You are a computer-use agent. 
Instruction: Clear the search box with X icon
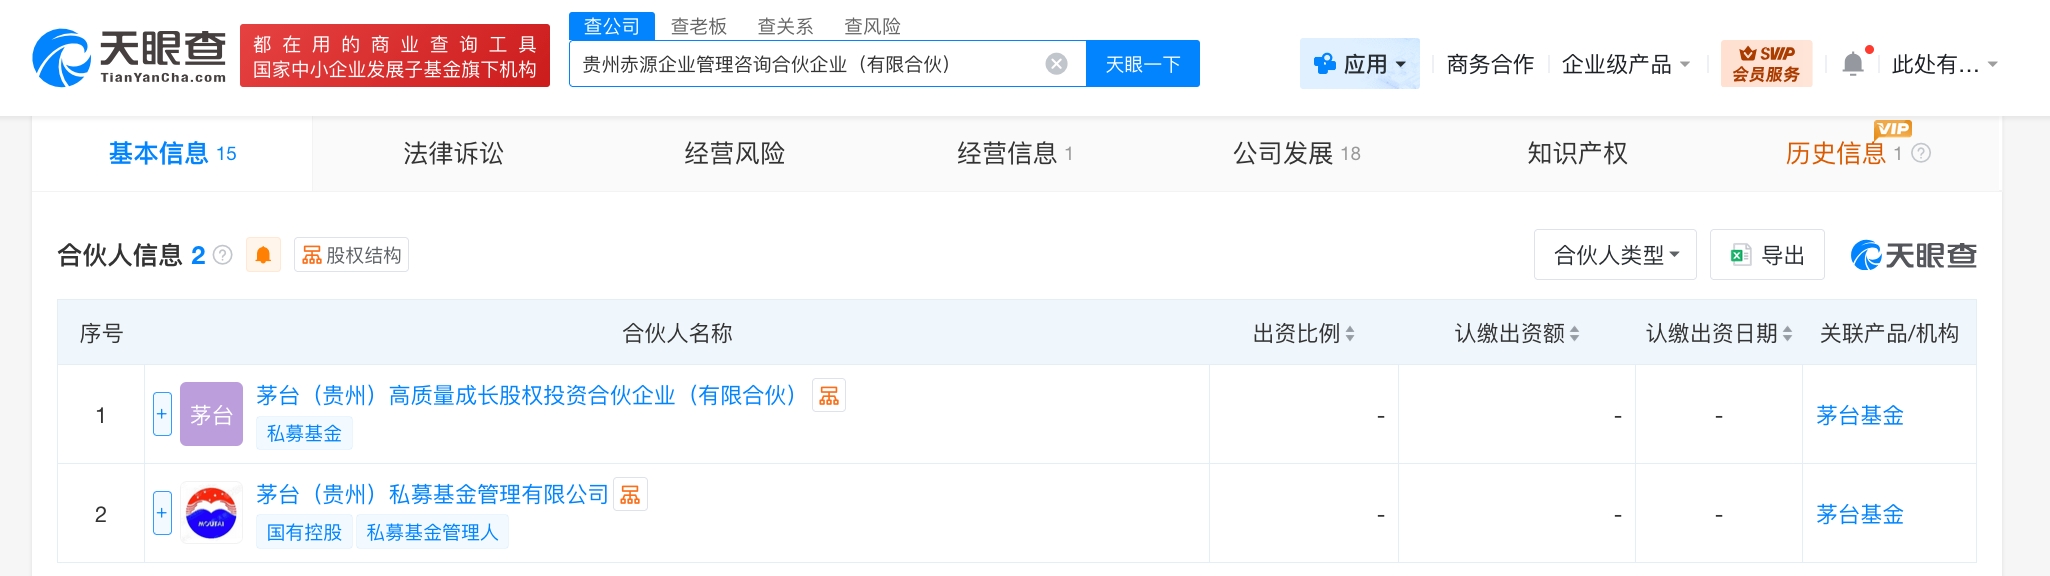click(x=1056, y=64)
